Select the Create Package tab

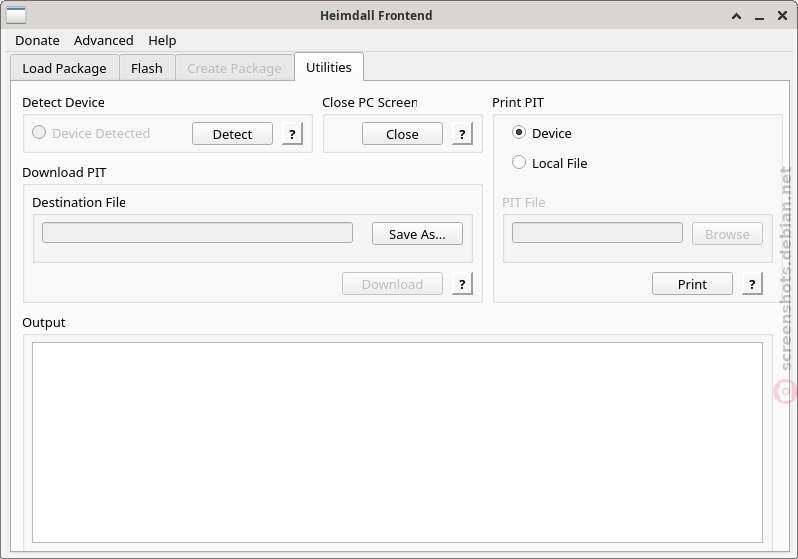click(x=235, y=68)
